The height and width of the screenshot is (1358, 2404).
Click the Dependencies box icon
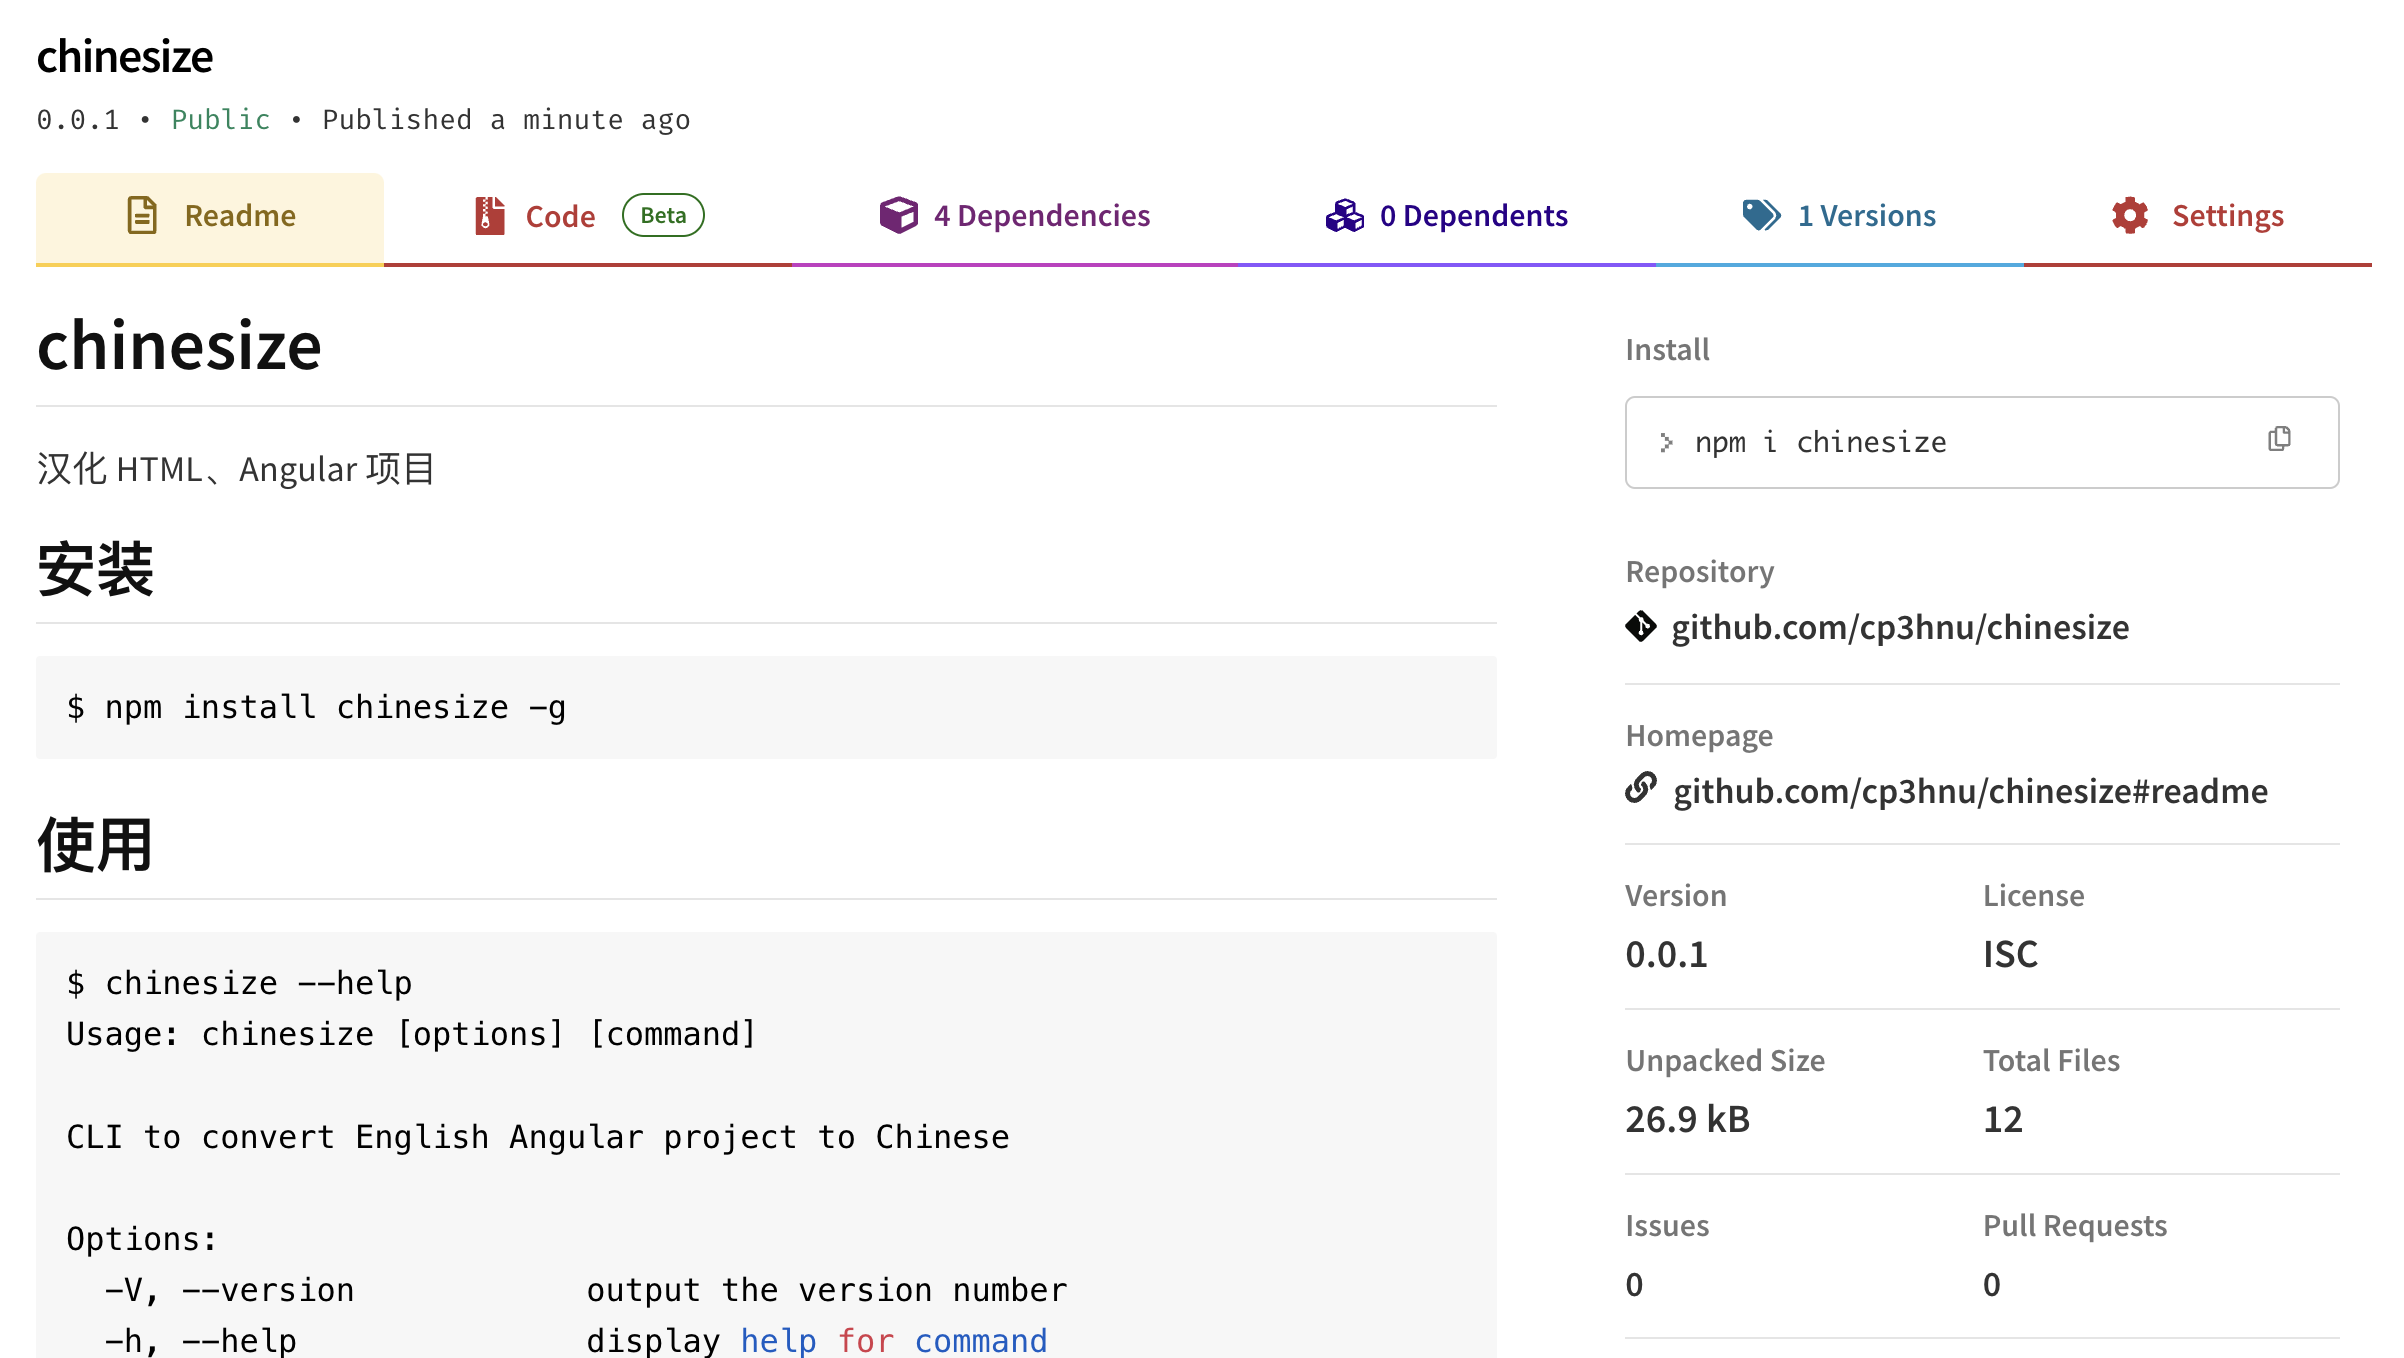point(898,215)
